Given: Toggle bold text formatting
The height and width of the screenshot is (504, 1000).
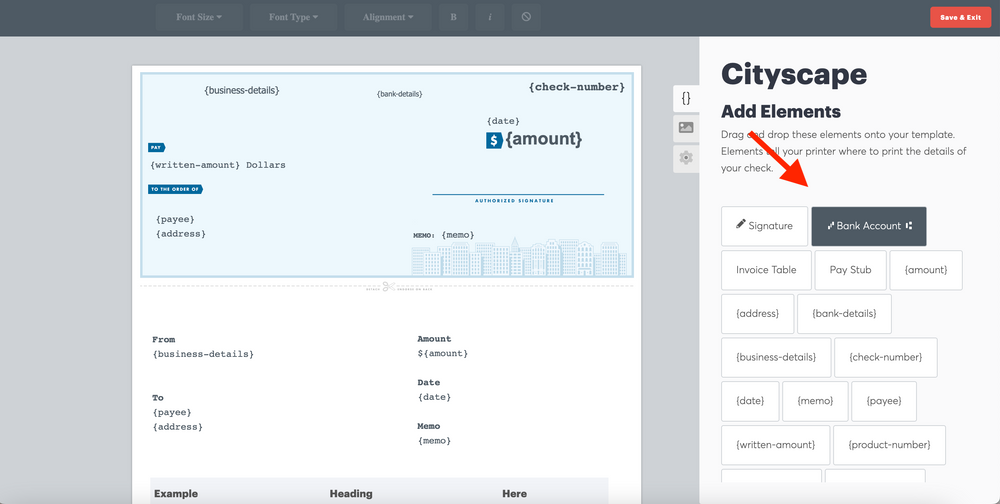Looking at the screenshot, I should click(x=453, y=17).
